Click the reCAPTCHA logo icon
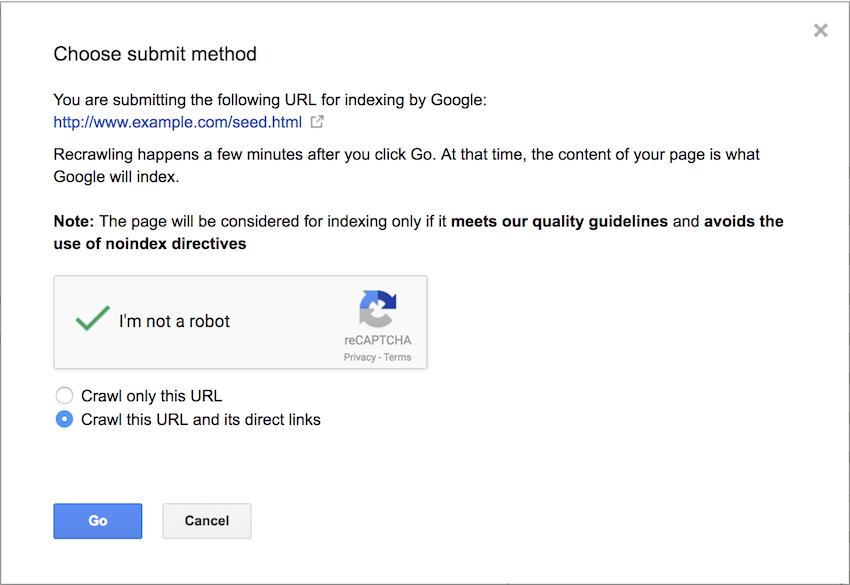Screen dimensions: 850x585 [378, 309]
